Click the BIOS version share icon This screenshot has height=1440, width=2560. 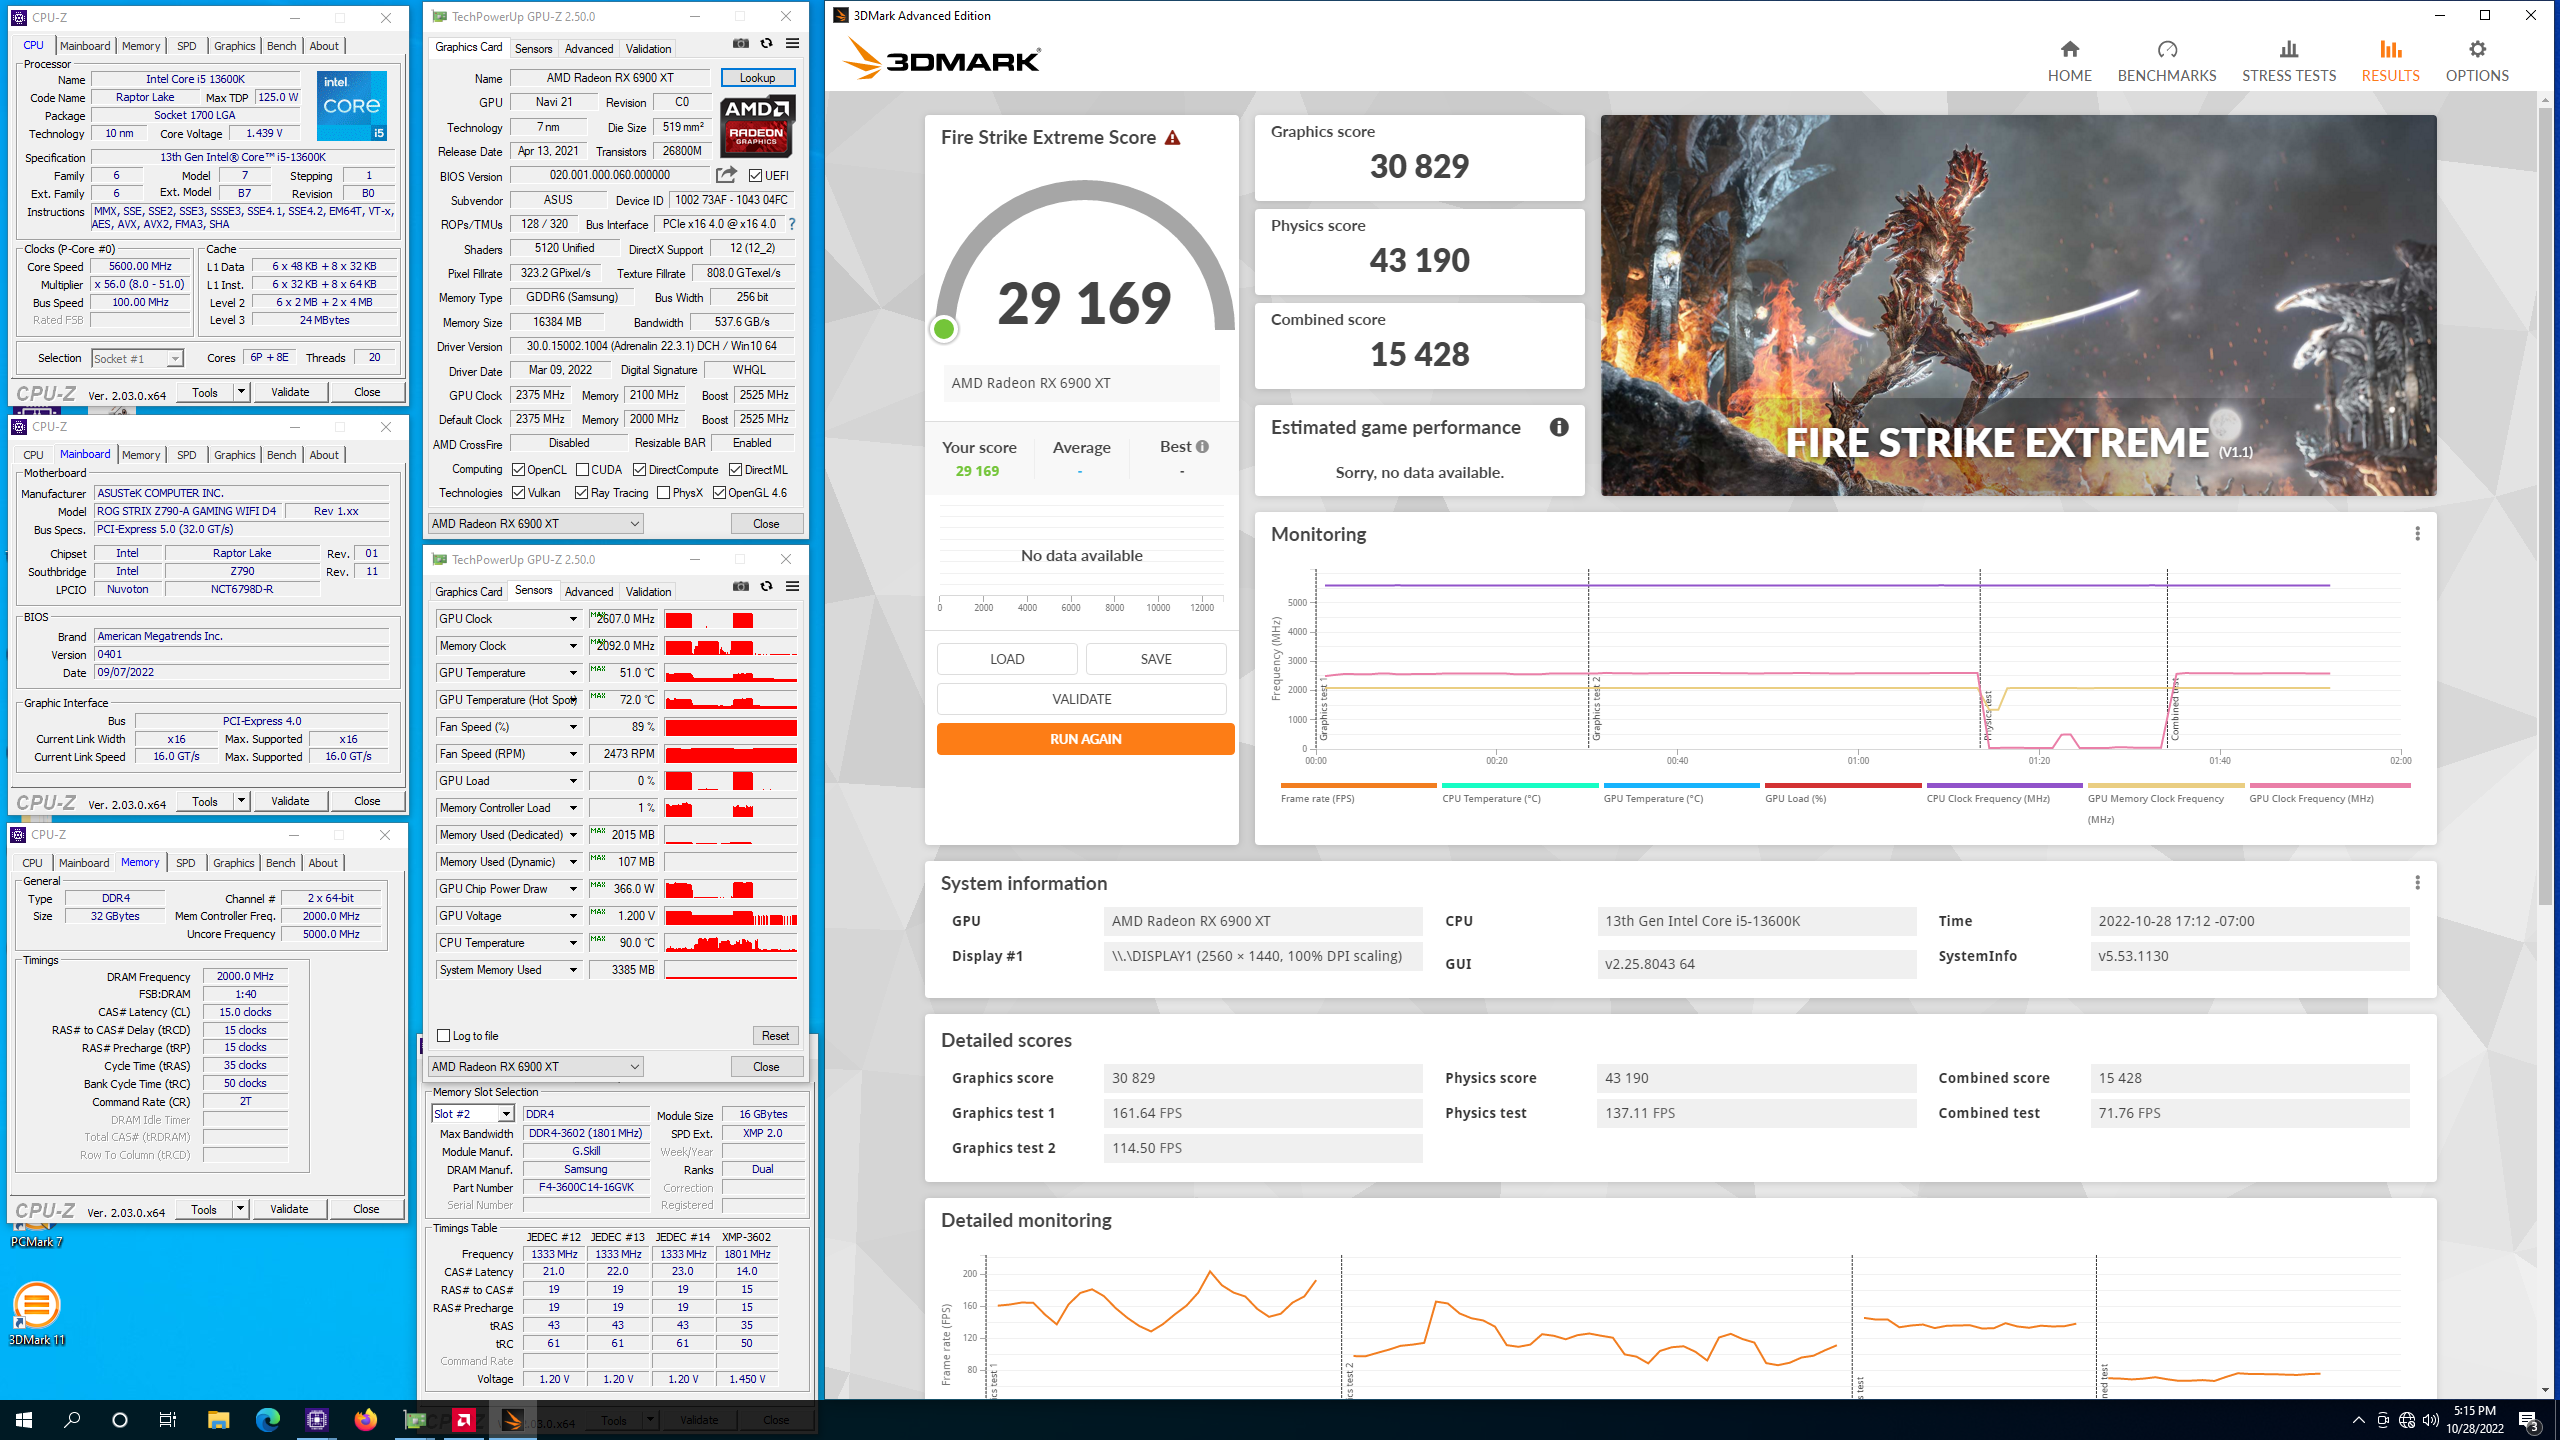click(726, 175)
